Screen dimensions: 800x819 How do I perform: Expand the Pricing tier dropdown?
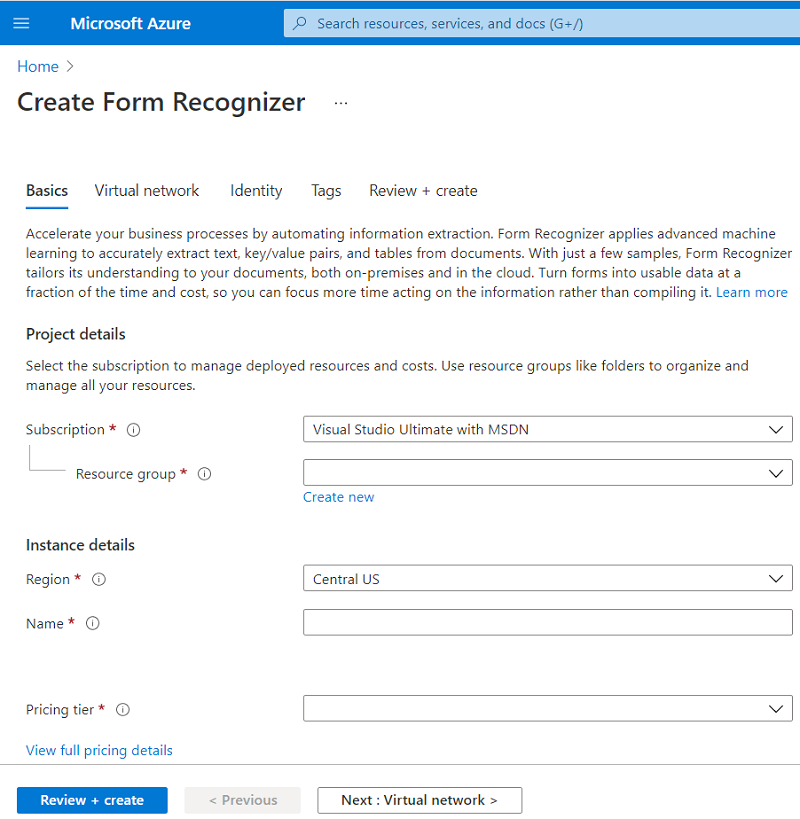click(x=547, y=708)
